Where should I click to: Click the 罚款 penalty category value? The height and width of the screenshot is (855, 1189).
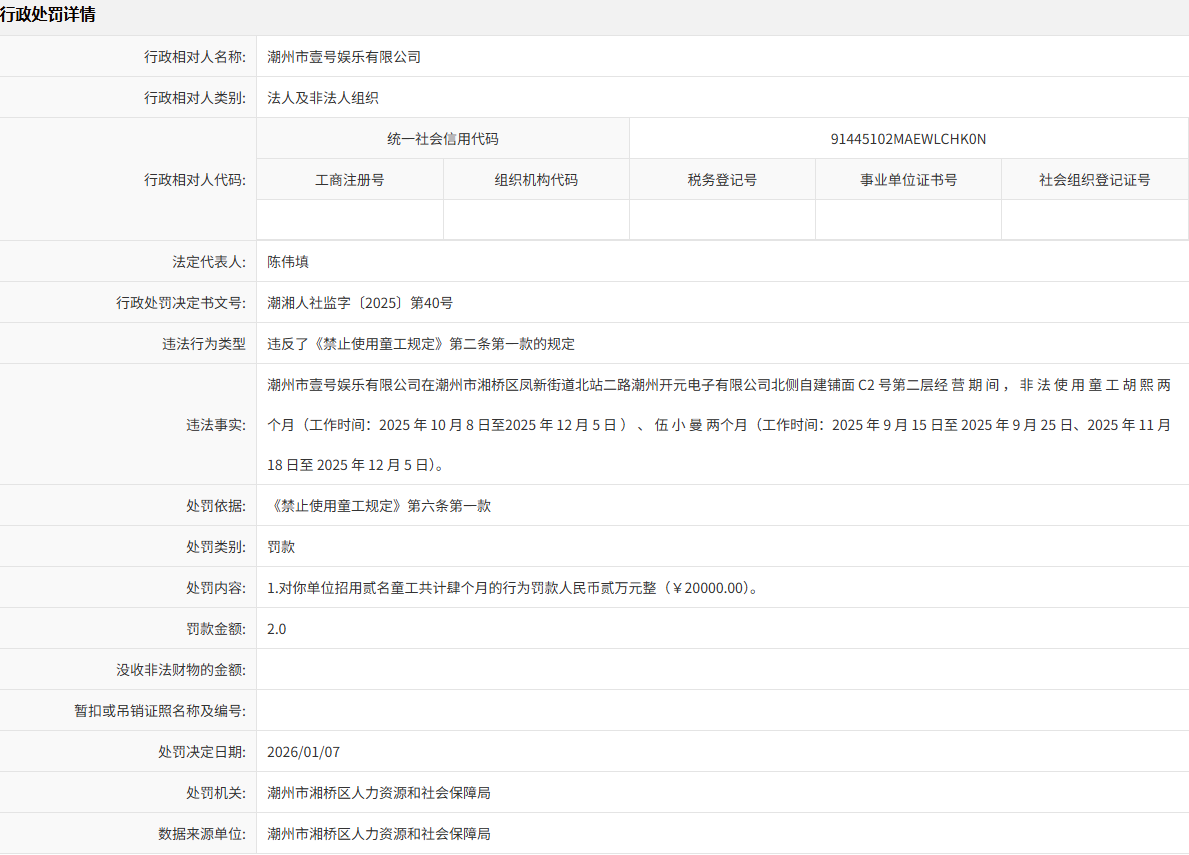tap(280, 546)
